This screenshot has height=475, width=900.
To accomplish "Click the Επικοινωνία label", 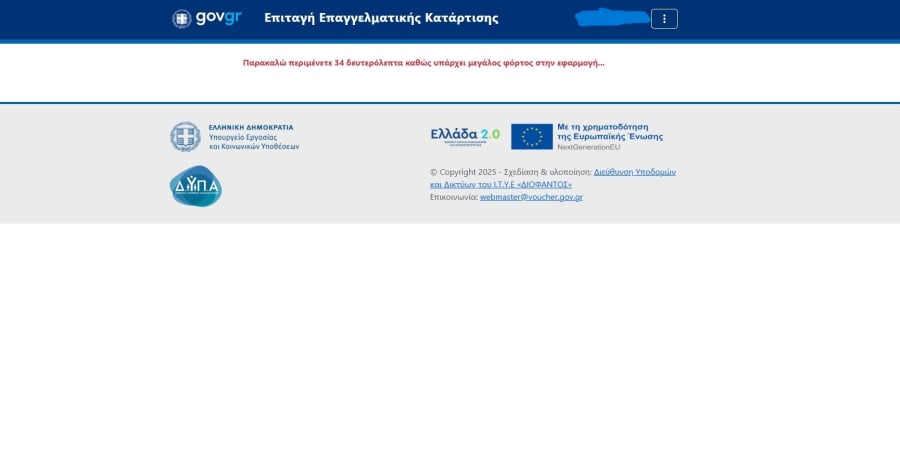I will (x=453, y=197).
